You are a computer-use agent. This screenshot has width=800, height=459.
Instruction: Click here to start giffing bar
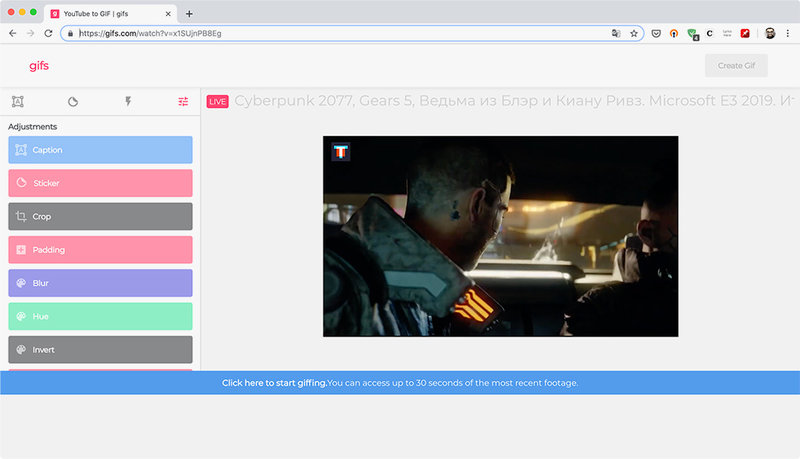click(x=400, y=382)
